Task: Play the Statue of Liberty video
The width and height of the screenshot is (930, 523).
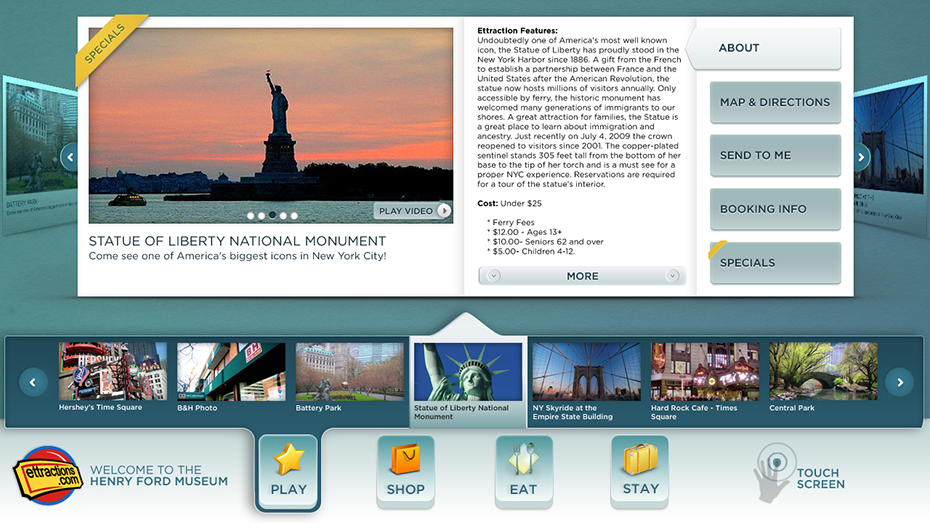Action: [x=413, y=211]
